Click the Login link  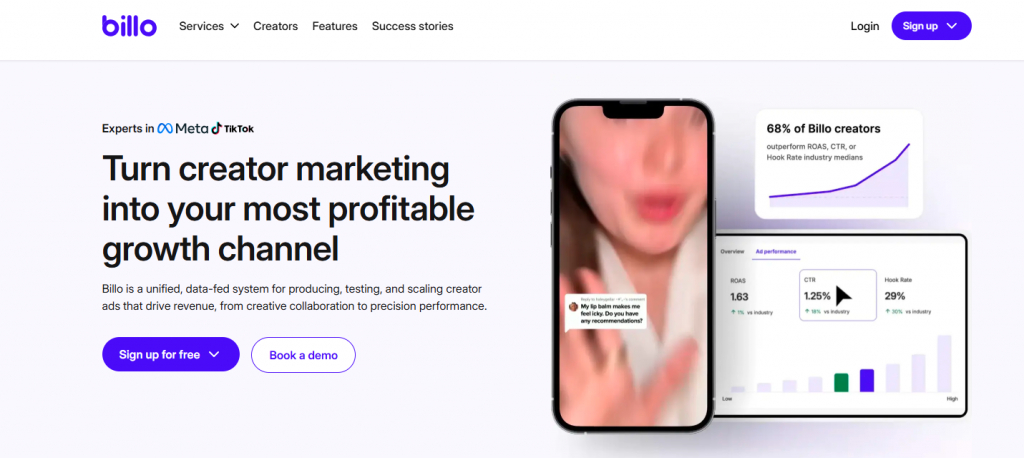pos(865,26)
